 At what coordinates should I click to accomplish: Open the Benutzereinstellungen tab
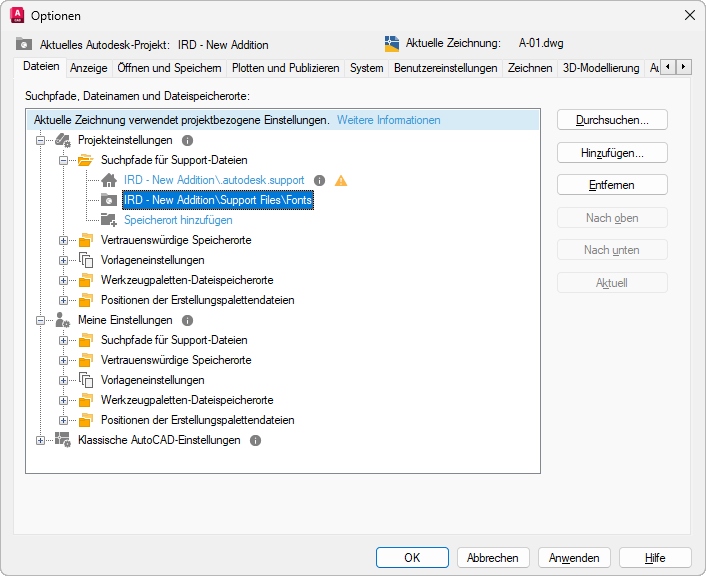tap(445, 68)
